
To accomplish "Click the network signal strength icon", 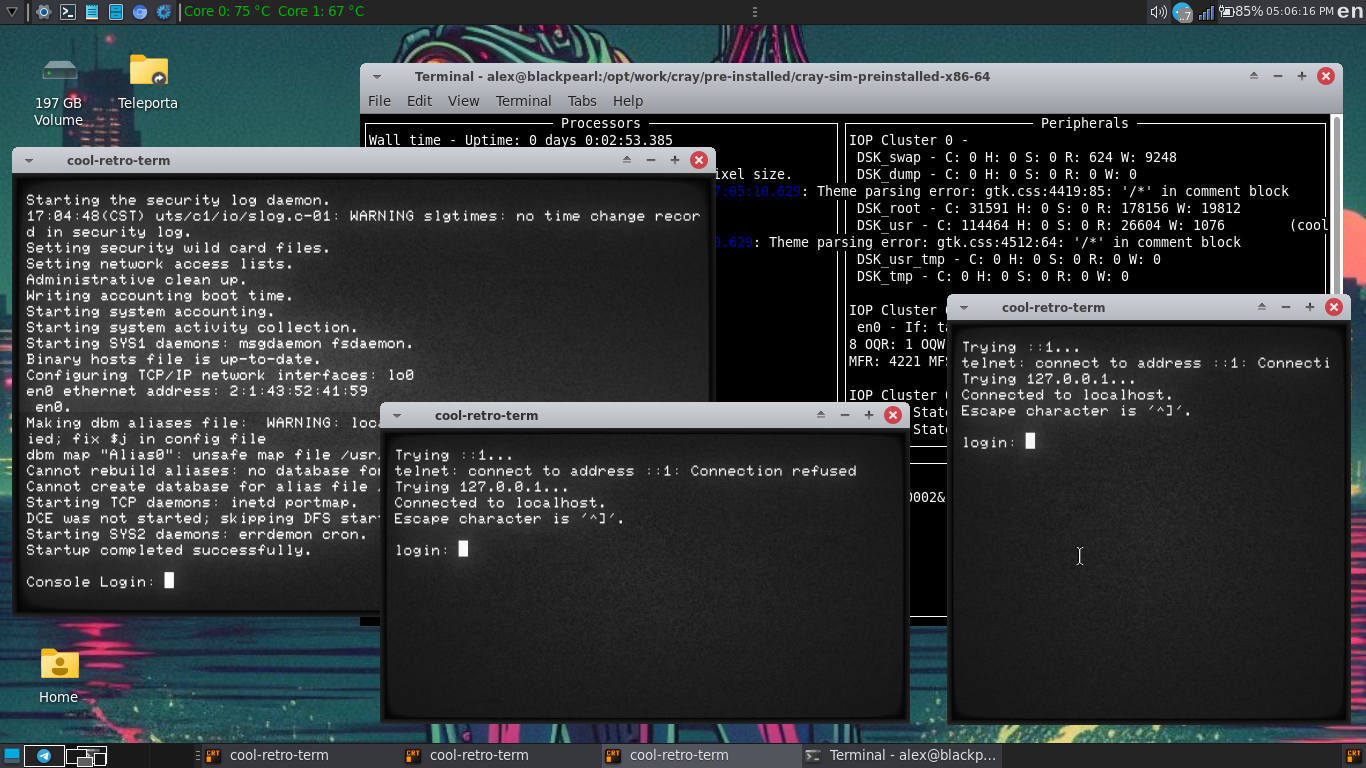I will 1206,12.
